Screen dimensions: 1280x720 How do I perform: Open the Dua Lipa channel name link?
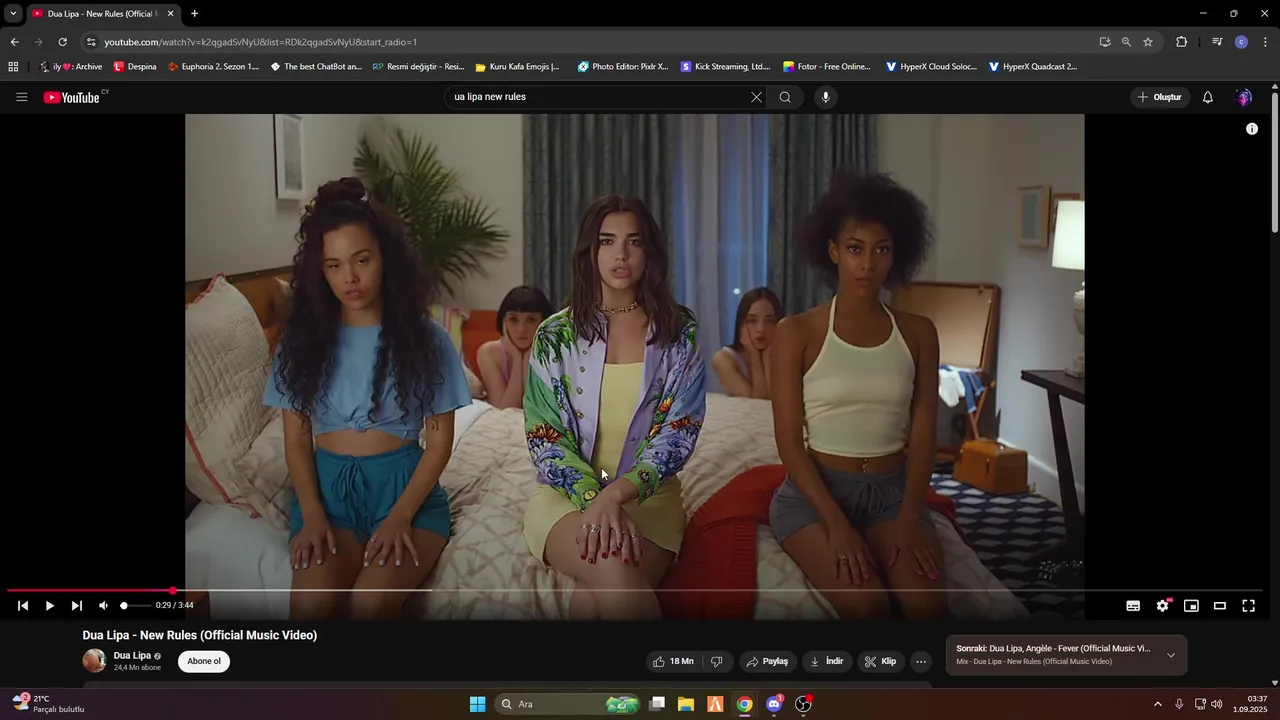tap(132, 656)
